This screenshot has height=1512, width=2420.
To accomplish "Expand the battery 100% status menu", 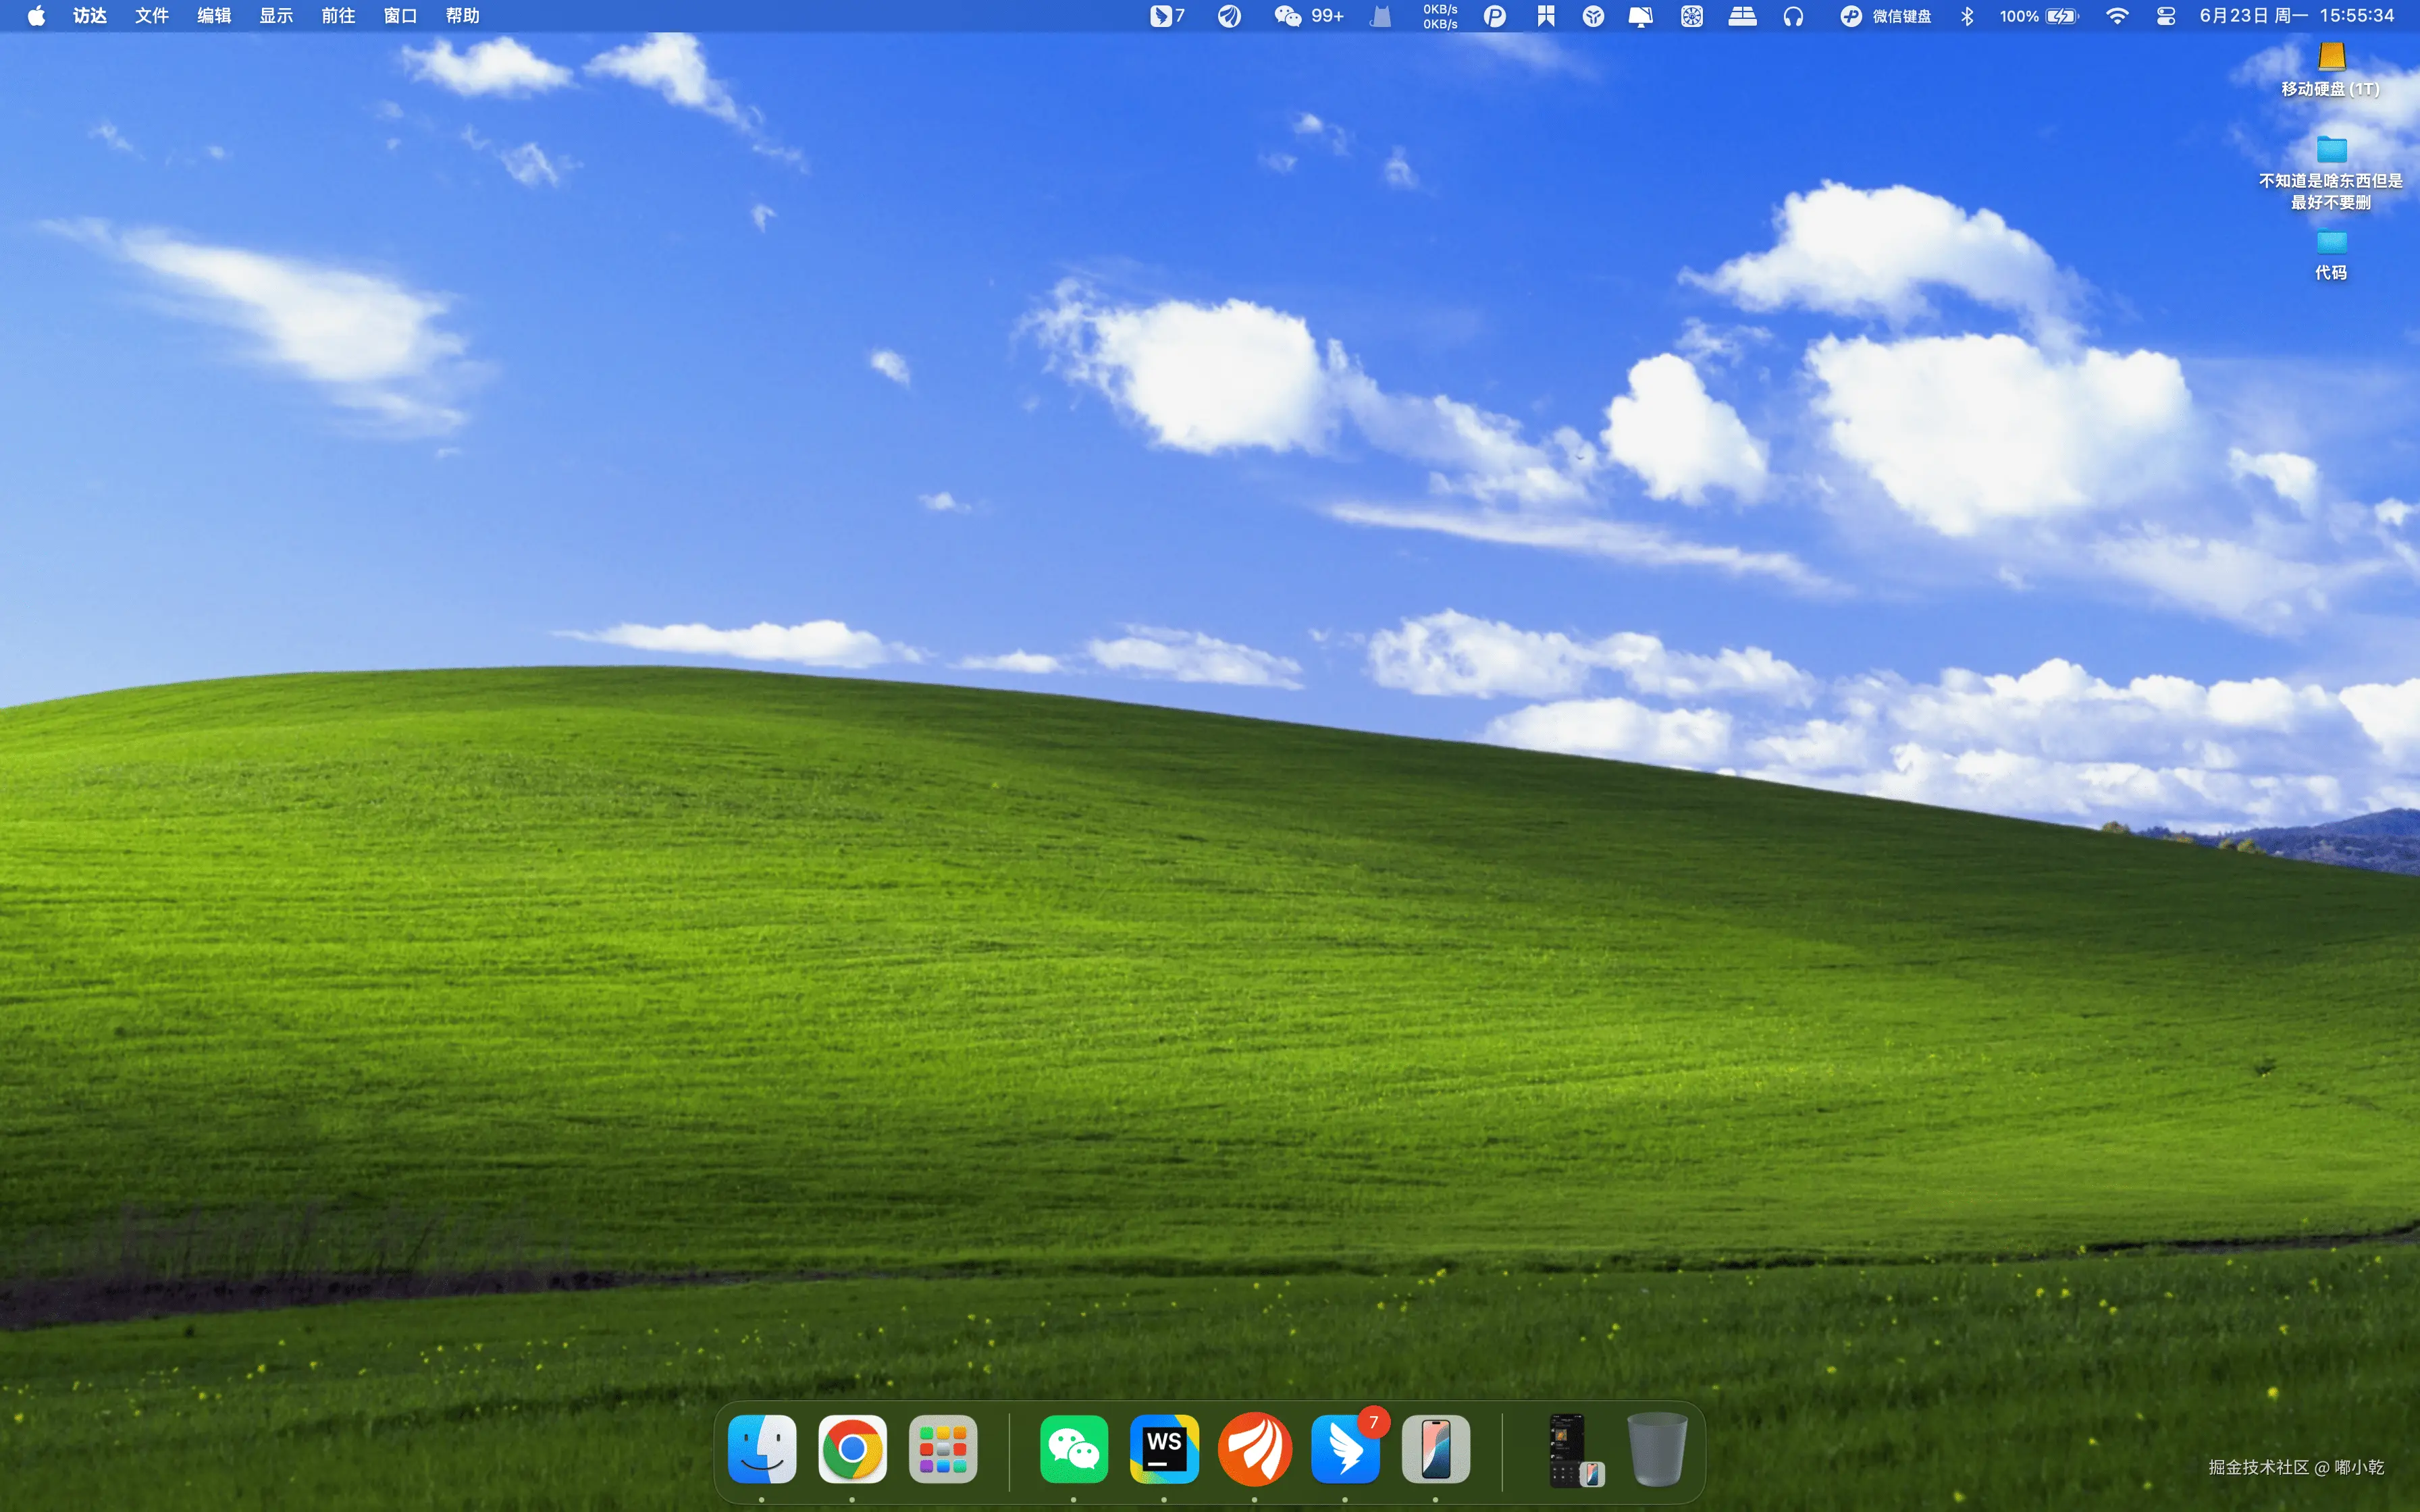I will click(2039, 16).
